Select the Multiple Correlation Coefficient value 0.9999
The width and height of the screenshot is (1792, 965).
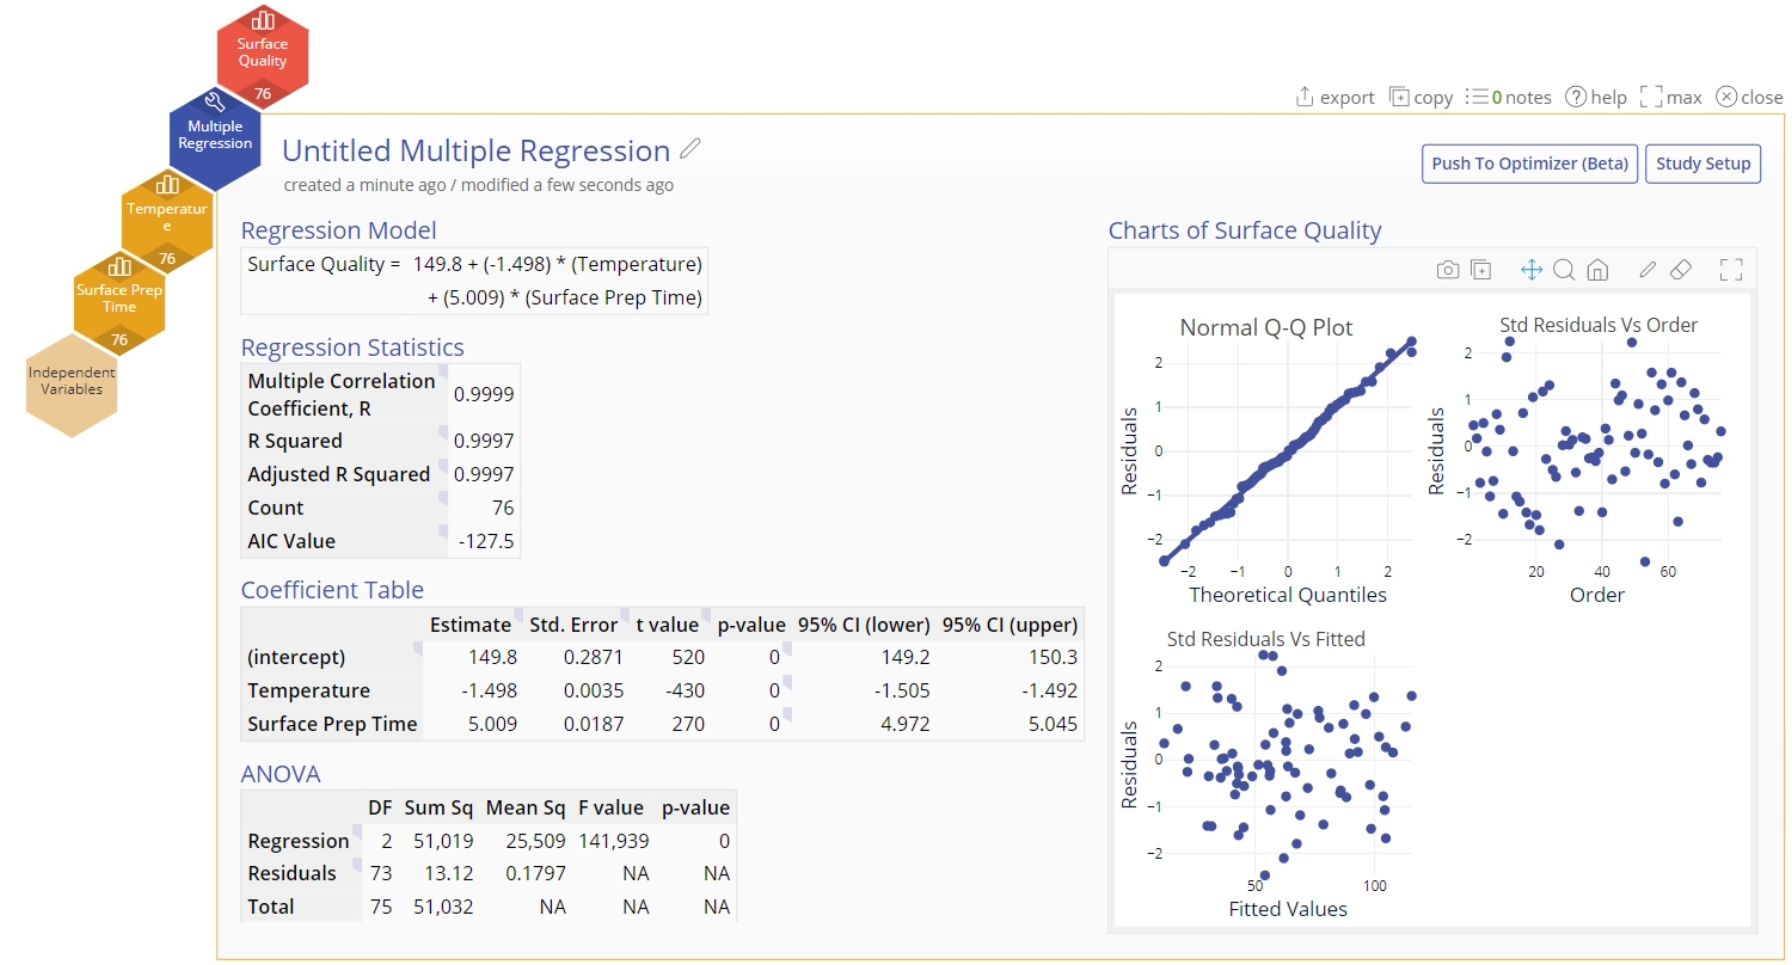484,394
